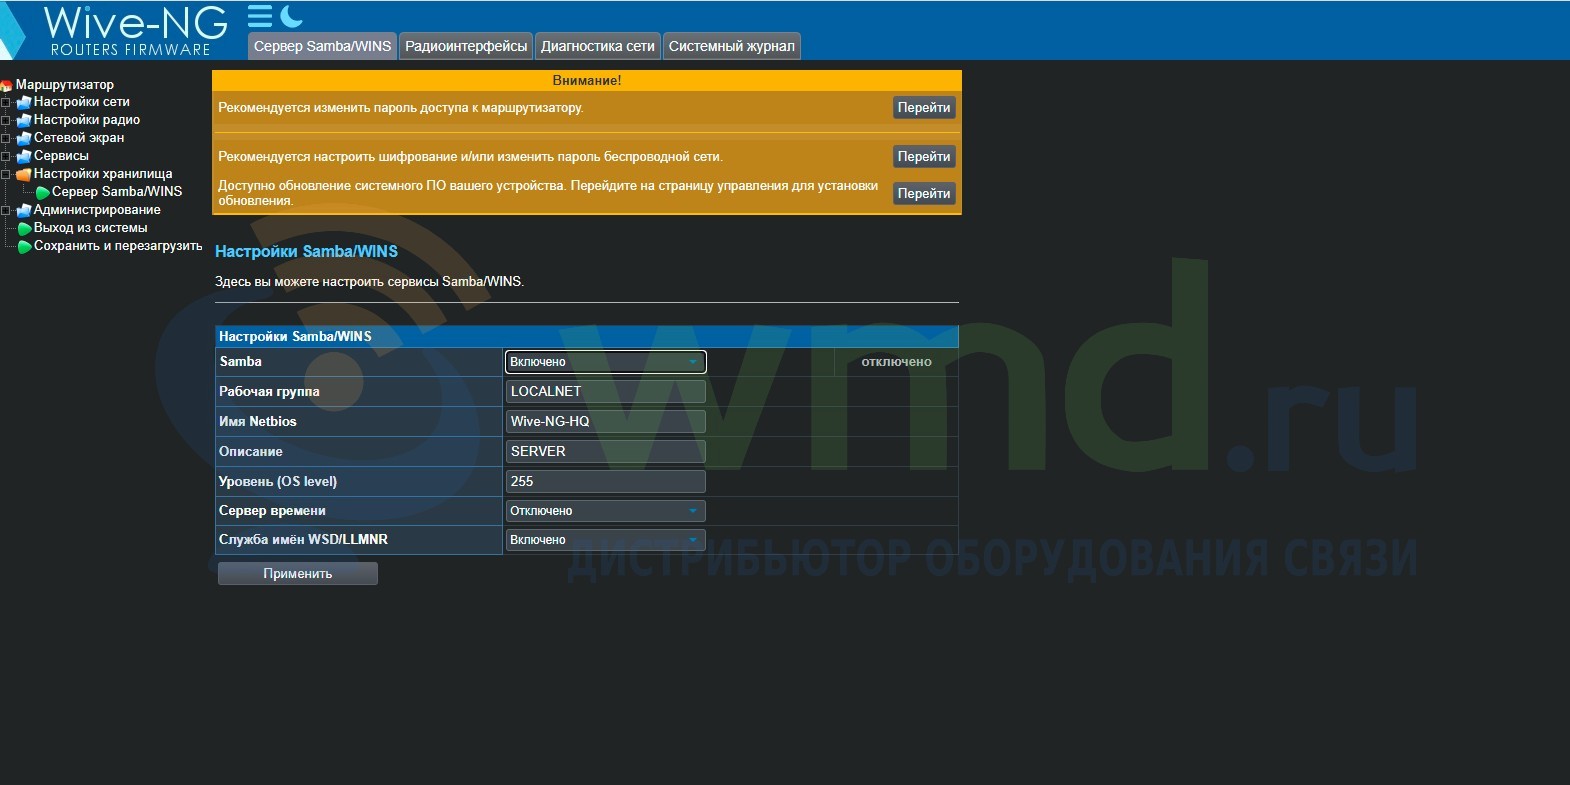This screenshot has height=785, width=1570.
Task: Expand the Настройки радио tree node
Action: click(5, 120)
